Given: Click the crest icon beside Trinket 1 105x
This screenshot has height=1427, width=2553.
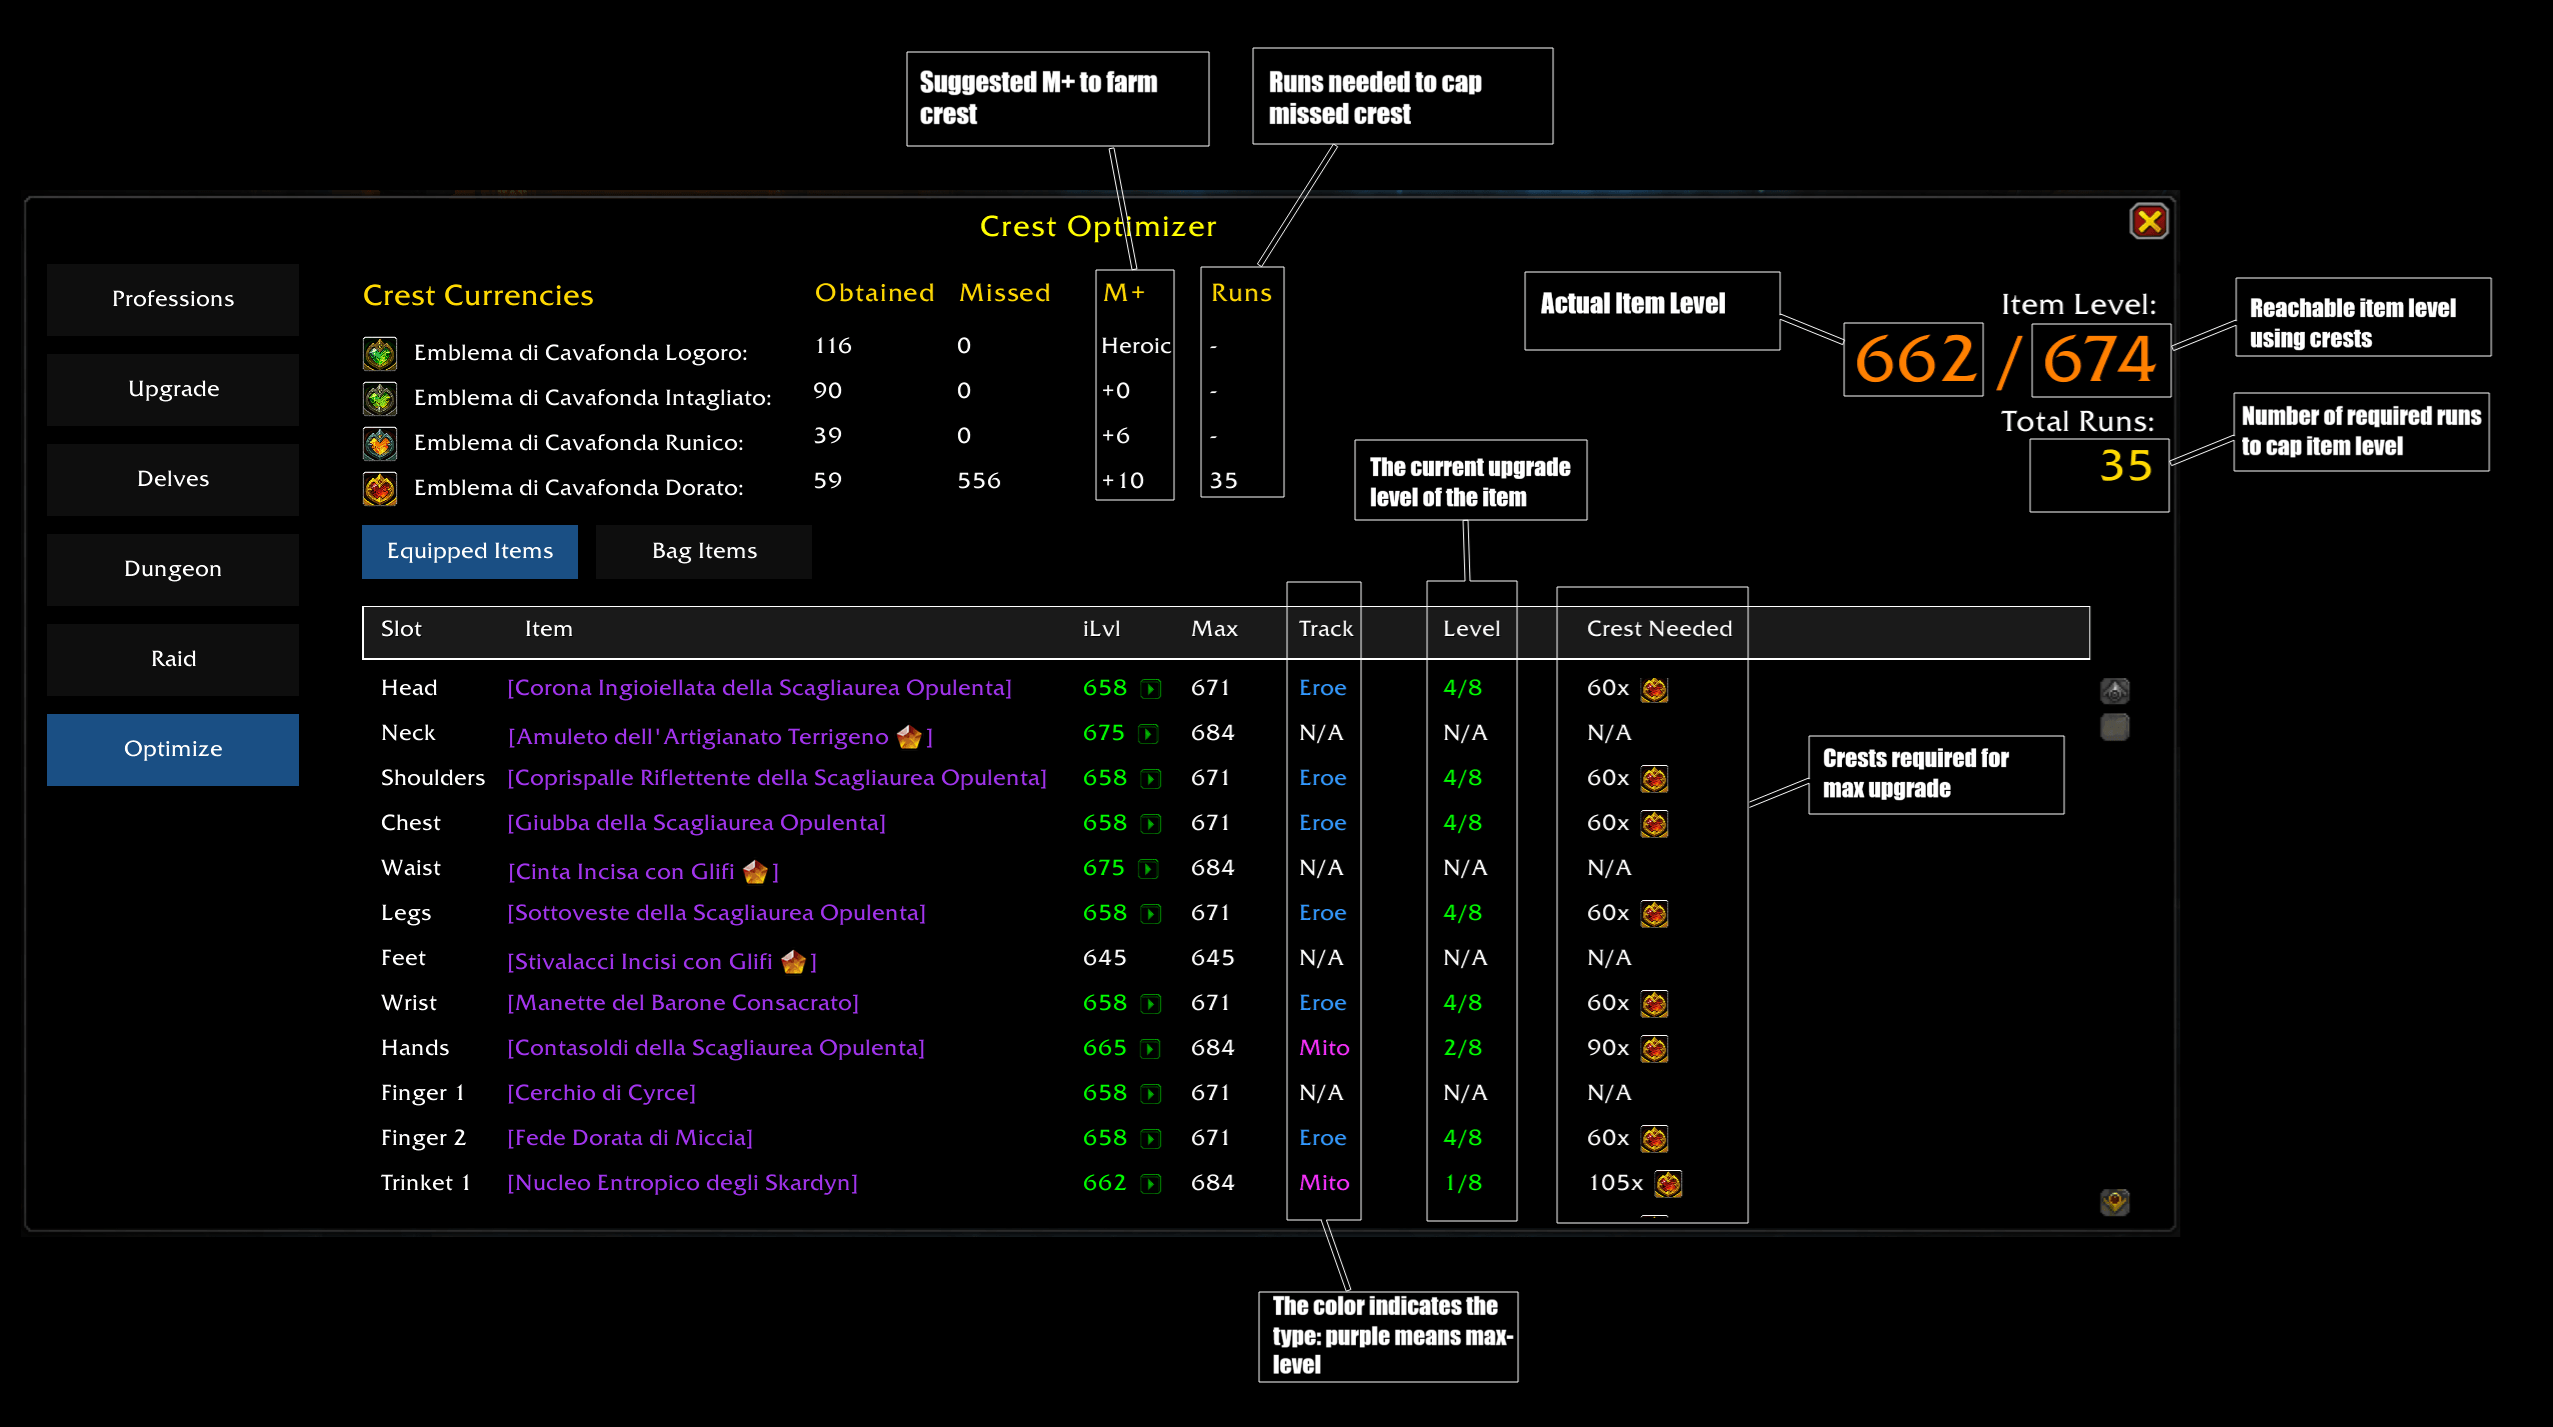Looking at the screenshot, I should tap(1668, 1184).
